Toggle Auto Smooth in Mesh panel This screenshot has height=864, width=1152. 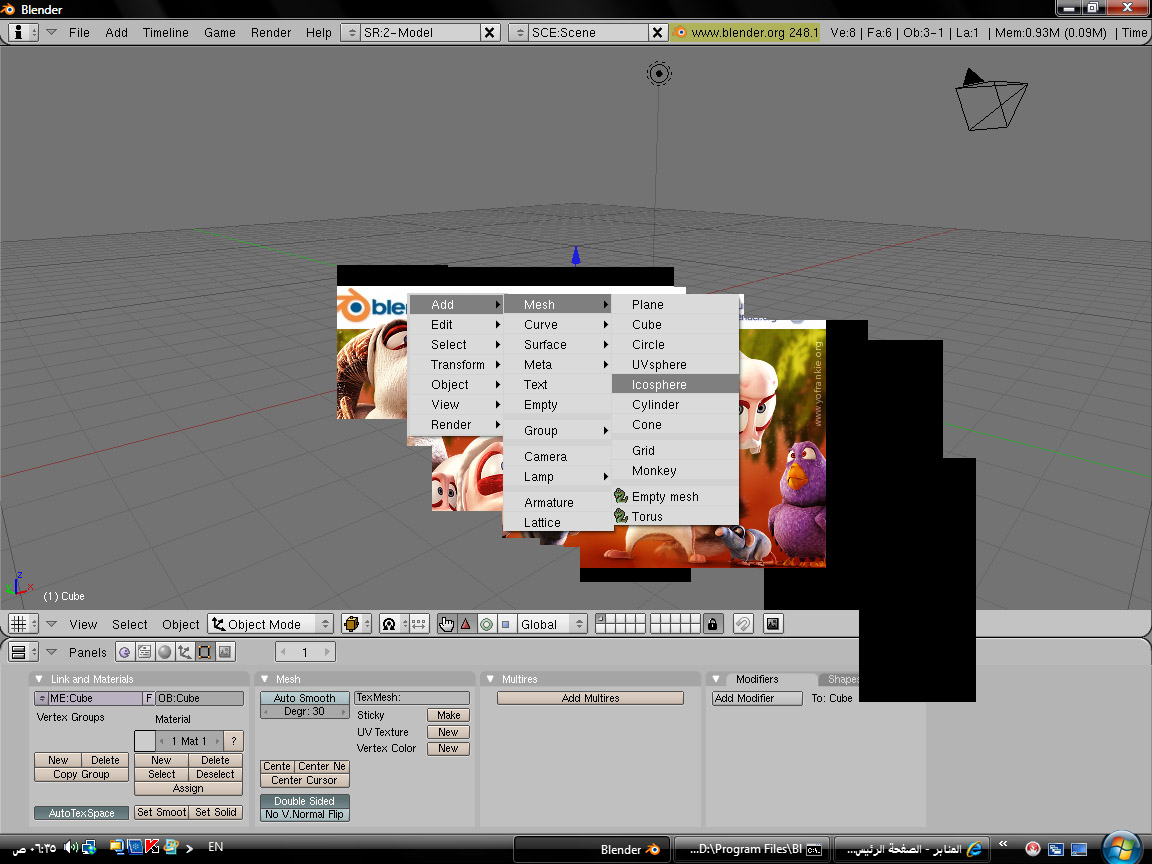point(305,698)
